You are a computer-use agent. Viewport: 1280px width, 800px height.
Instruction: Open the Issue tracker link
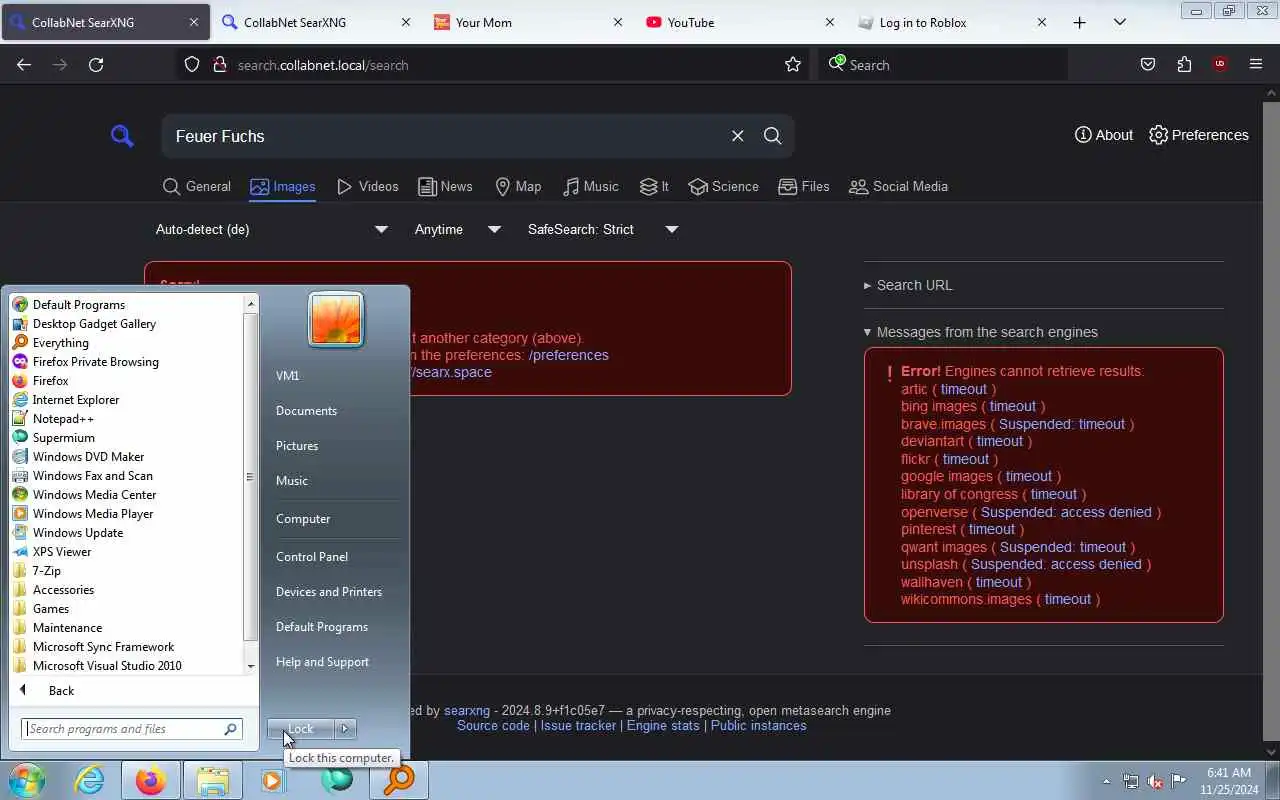click(x=578, y=726)
